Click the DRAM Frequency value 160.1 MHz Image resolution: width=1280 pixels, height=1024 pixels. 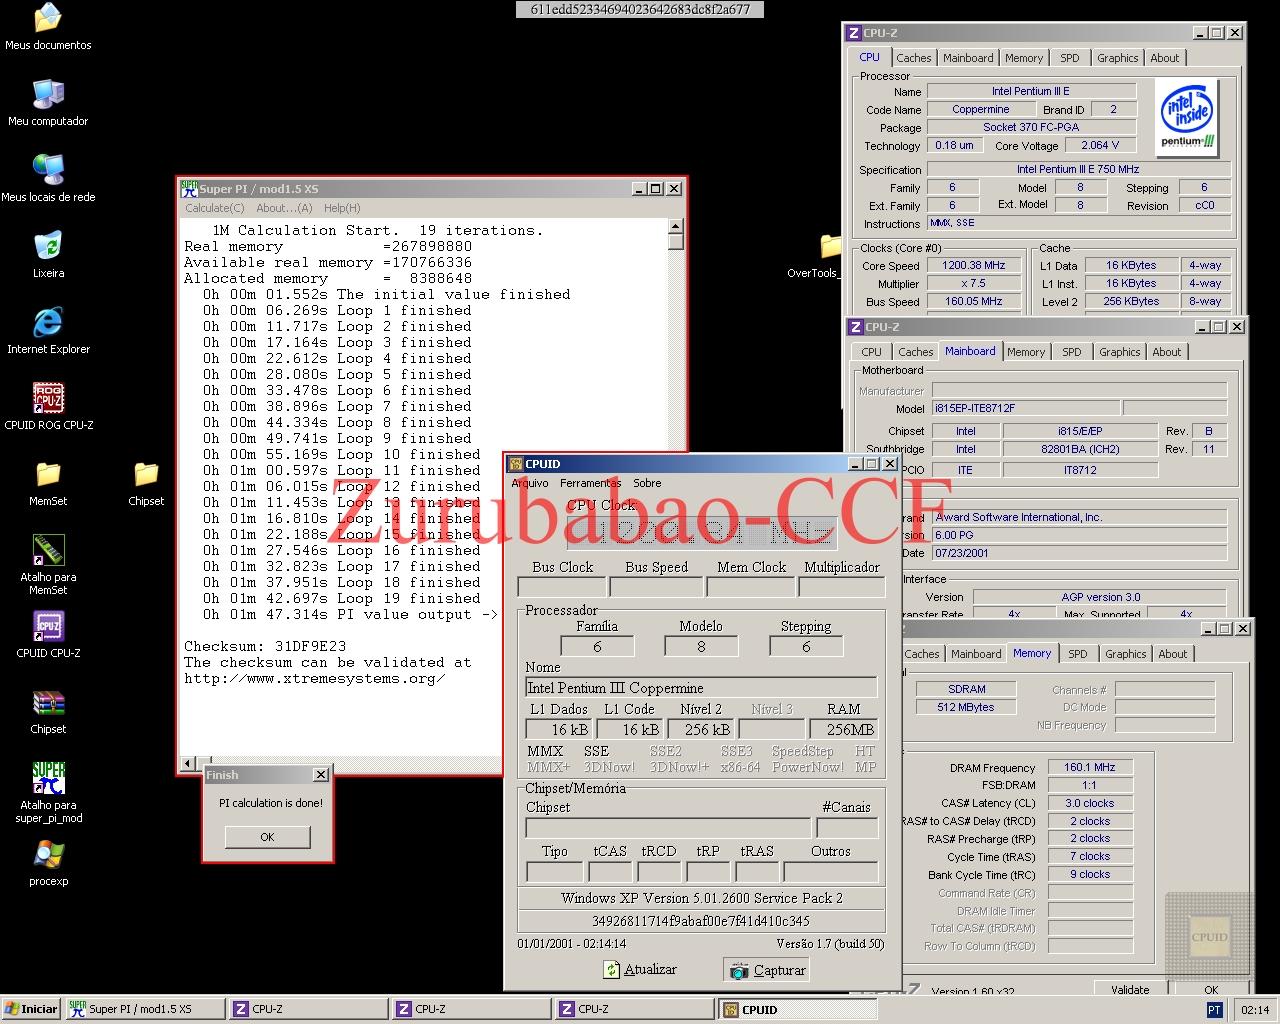click(x=1089, y=767)
